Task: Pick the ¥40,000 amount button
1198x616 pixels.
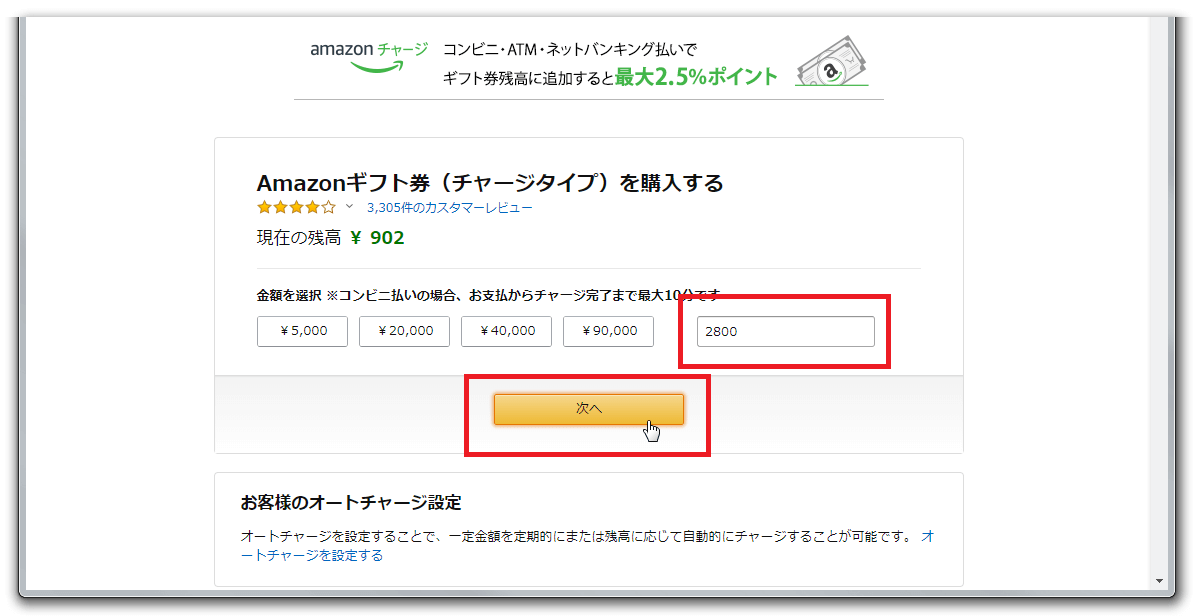Action: click(506, 331)
